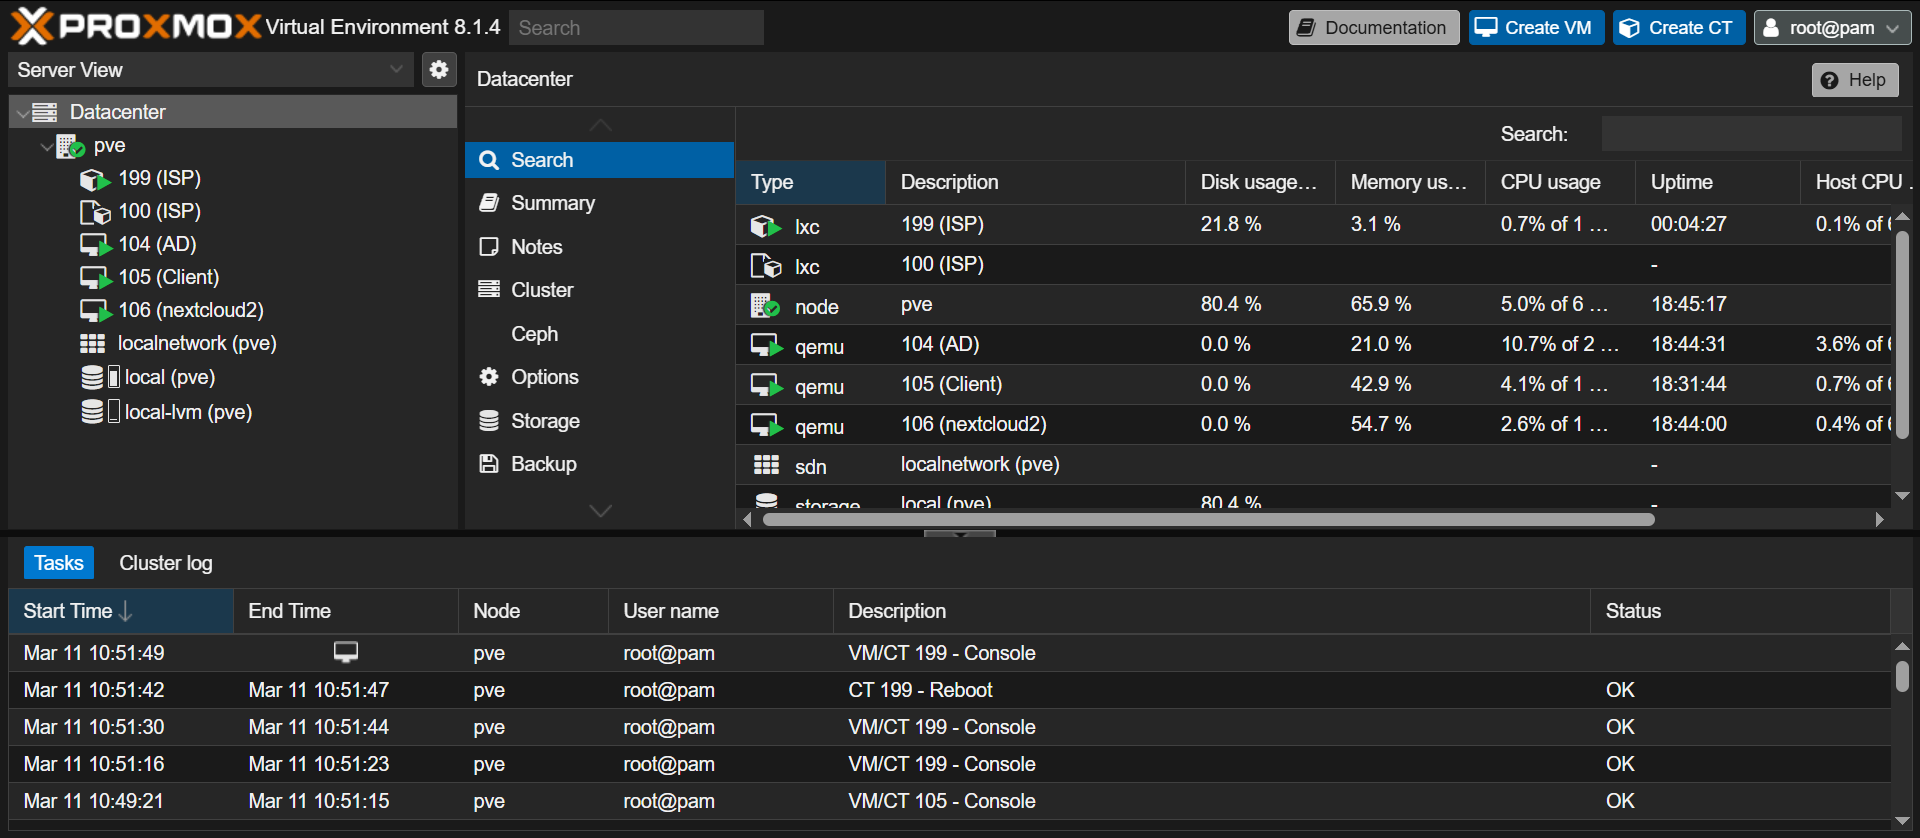1920x838 pixels.
Task: Click the resource table vertical scrollbar
Action: (1902, 335)
